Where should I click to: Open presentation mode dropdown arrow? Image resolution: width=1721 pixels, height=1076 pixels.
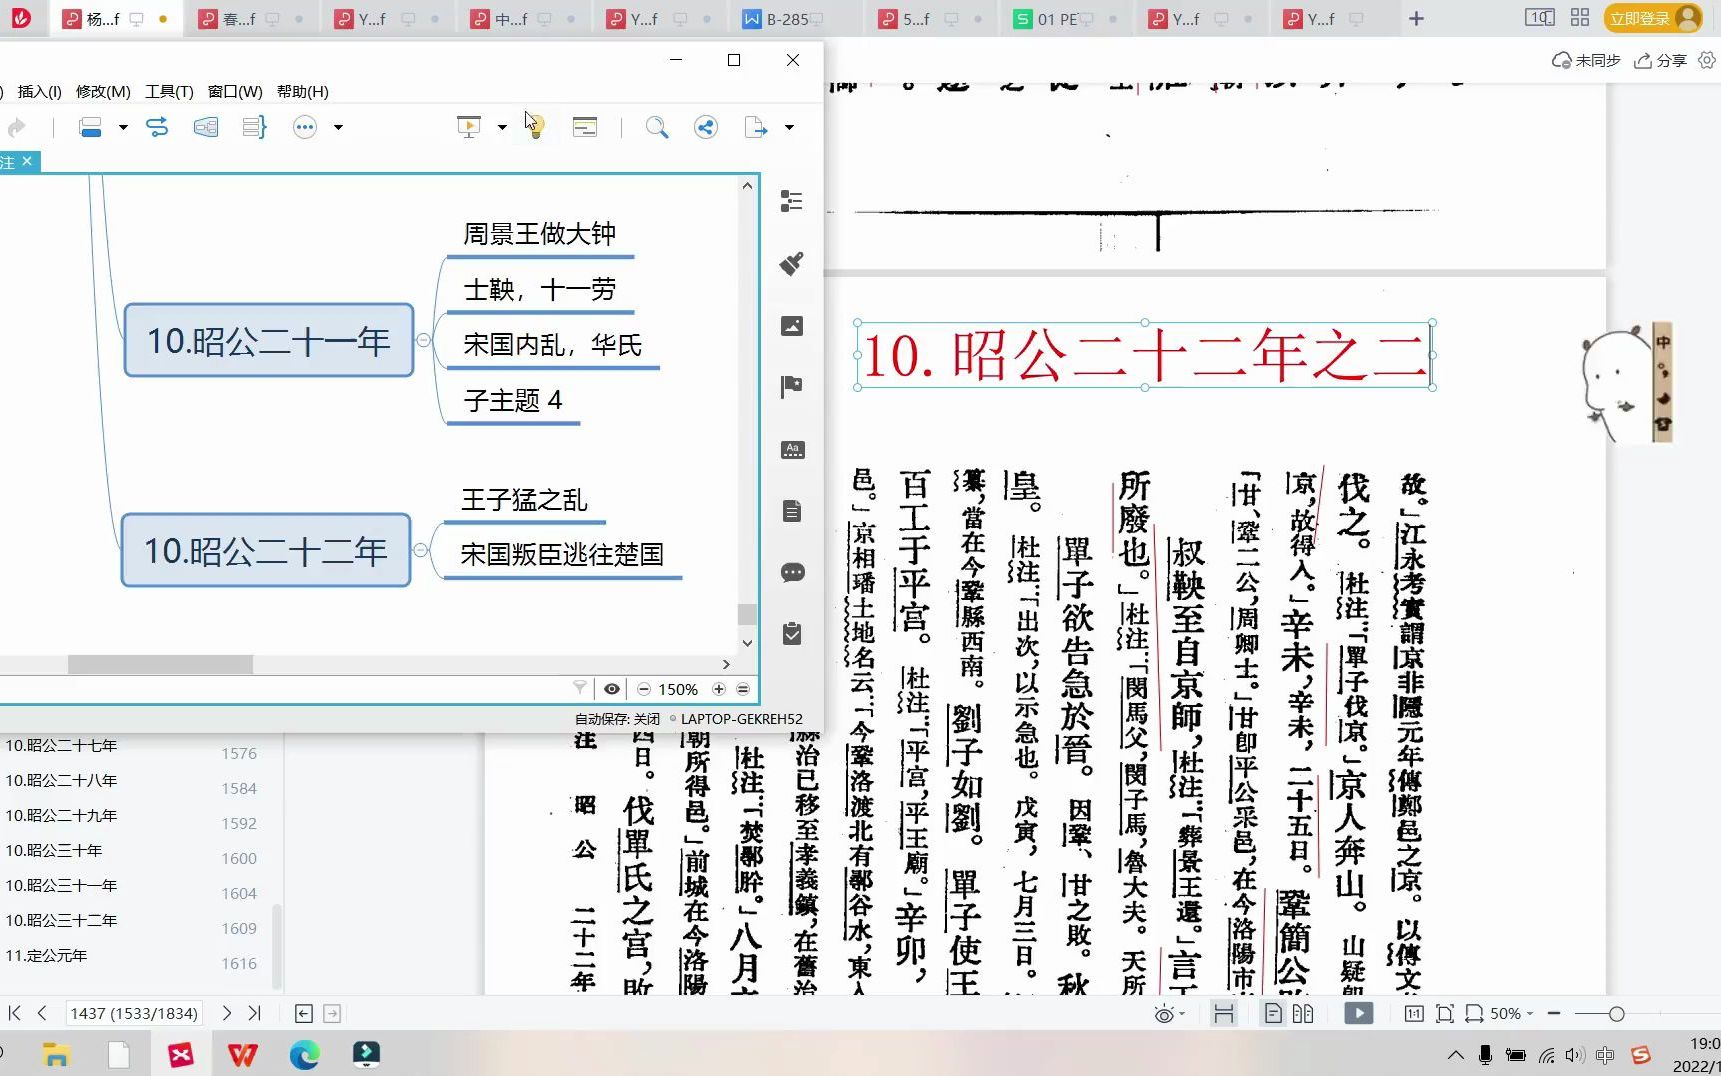(x=502, y=127)
